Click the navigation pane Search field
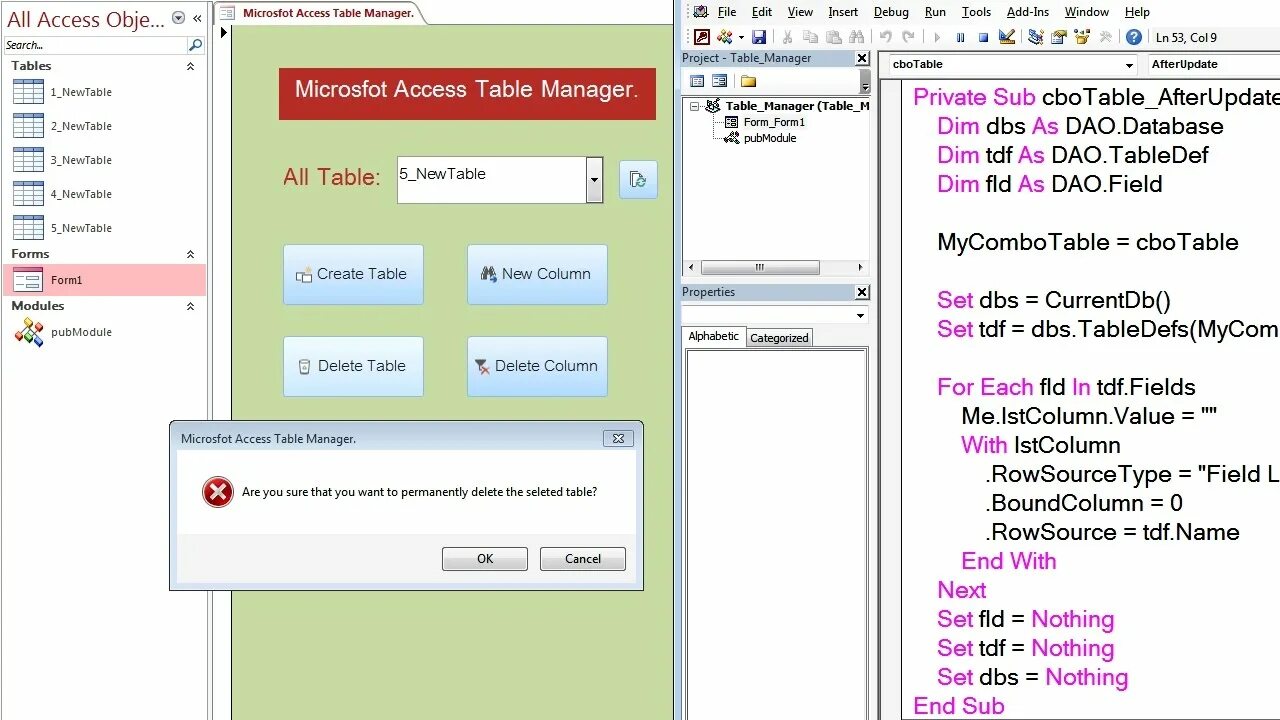This screenshot has width=1280, height=720. click(x=95, y=45)
